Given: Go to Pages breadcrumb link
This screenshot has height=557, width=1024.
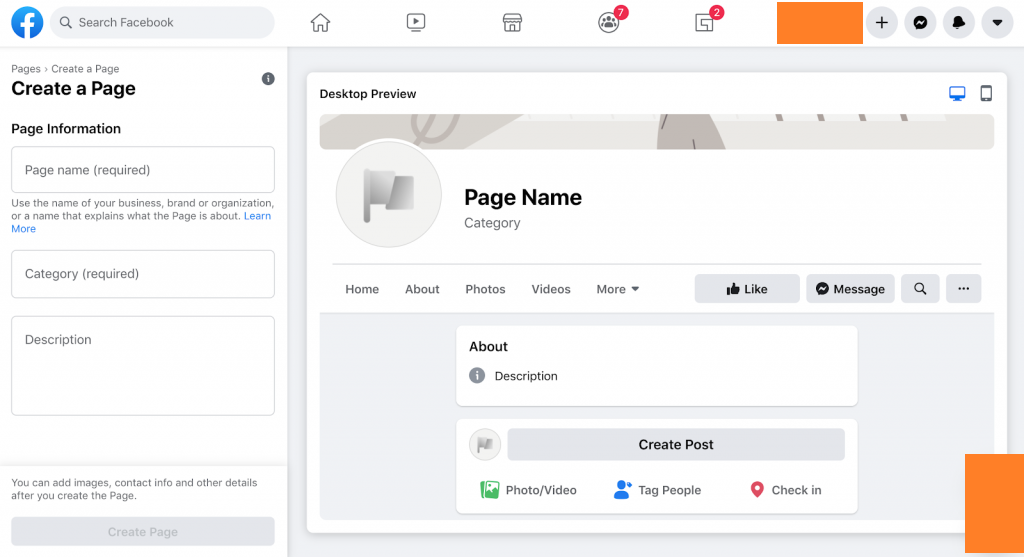Looking at the screenshot, I should [25, 69].
